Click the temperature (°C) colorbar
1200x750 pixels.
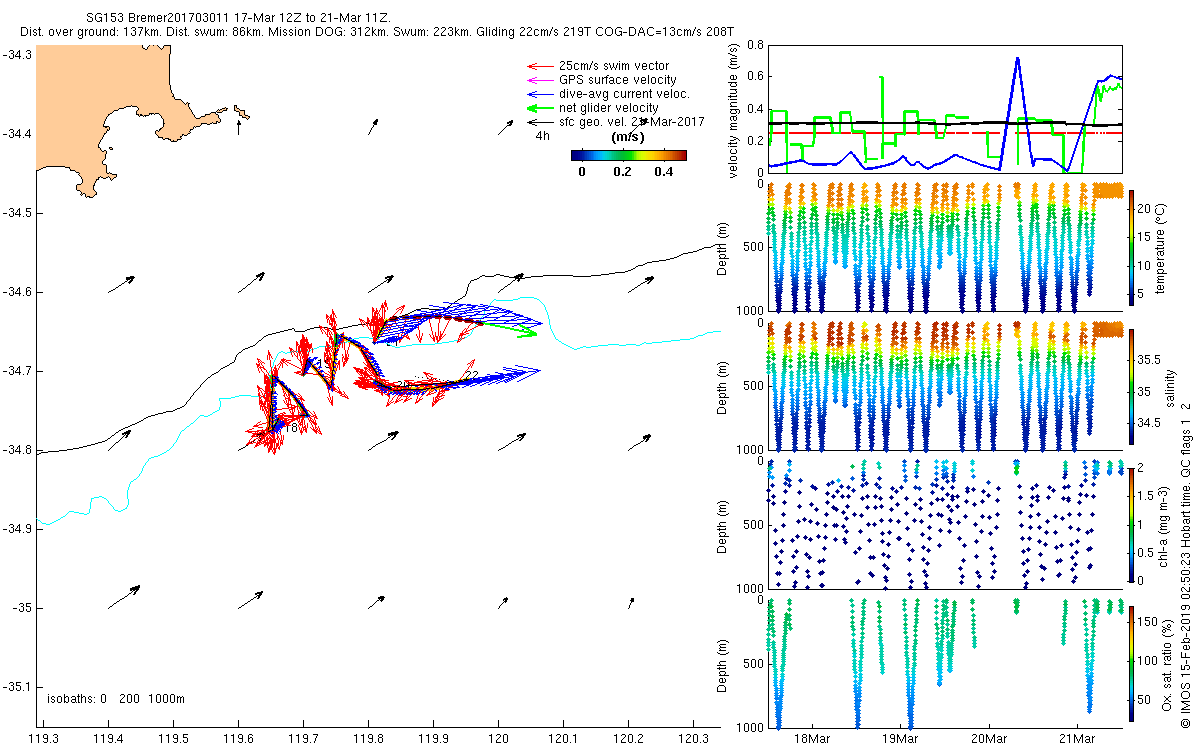point(1132,247)
